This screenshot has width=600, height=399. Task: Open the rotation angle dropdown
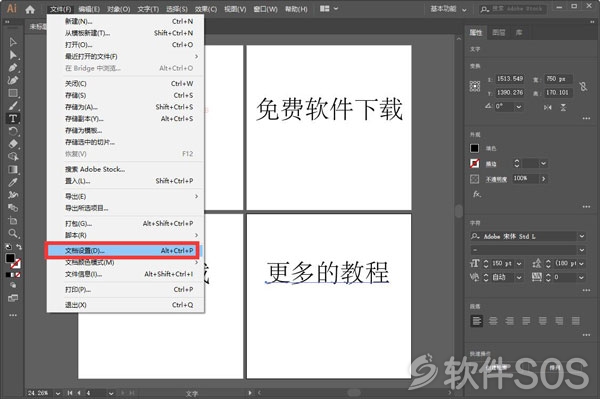519,107
